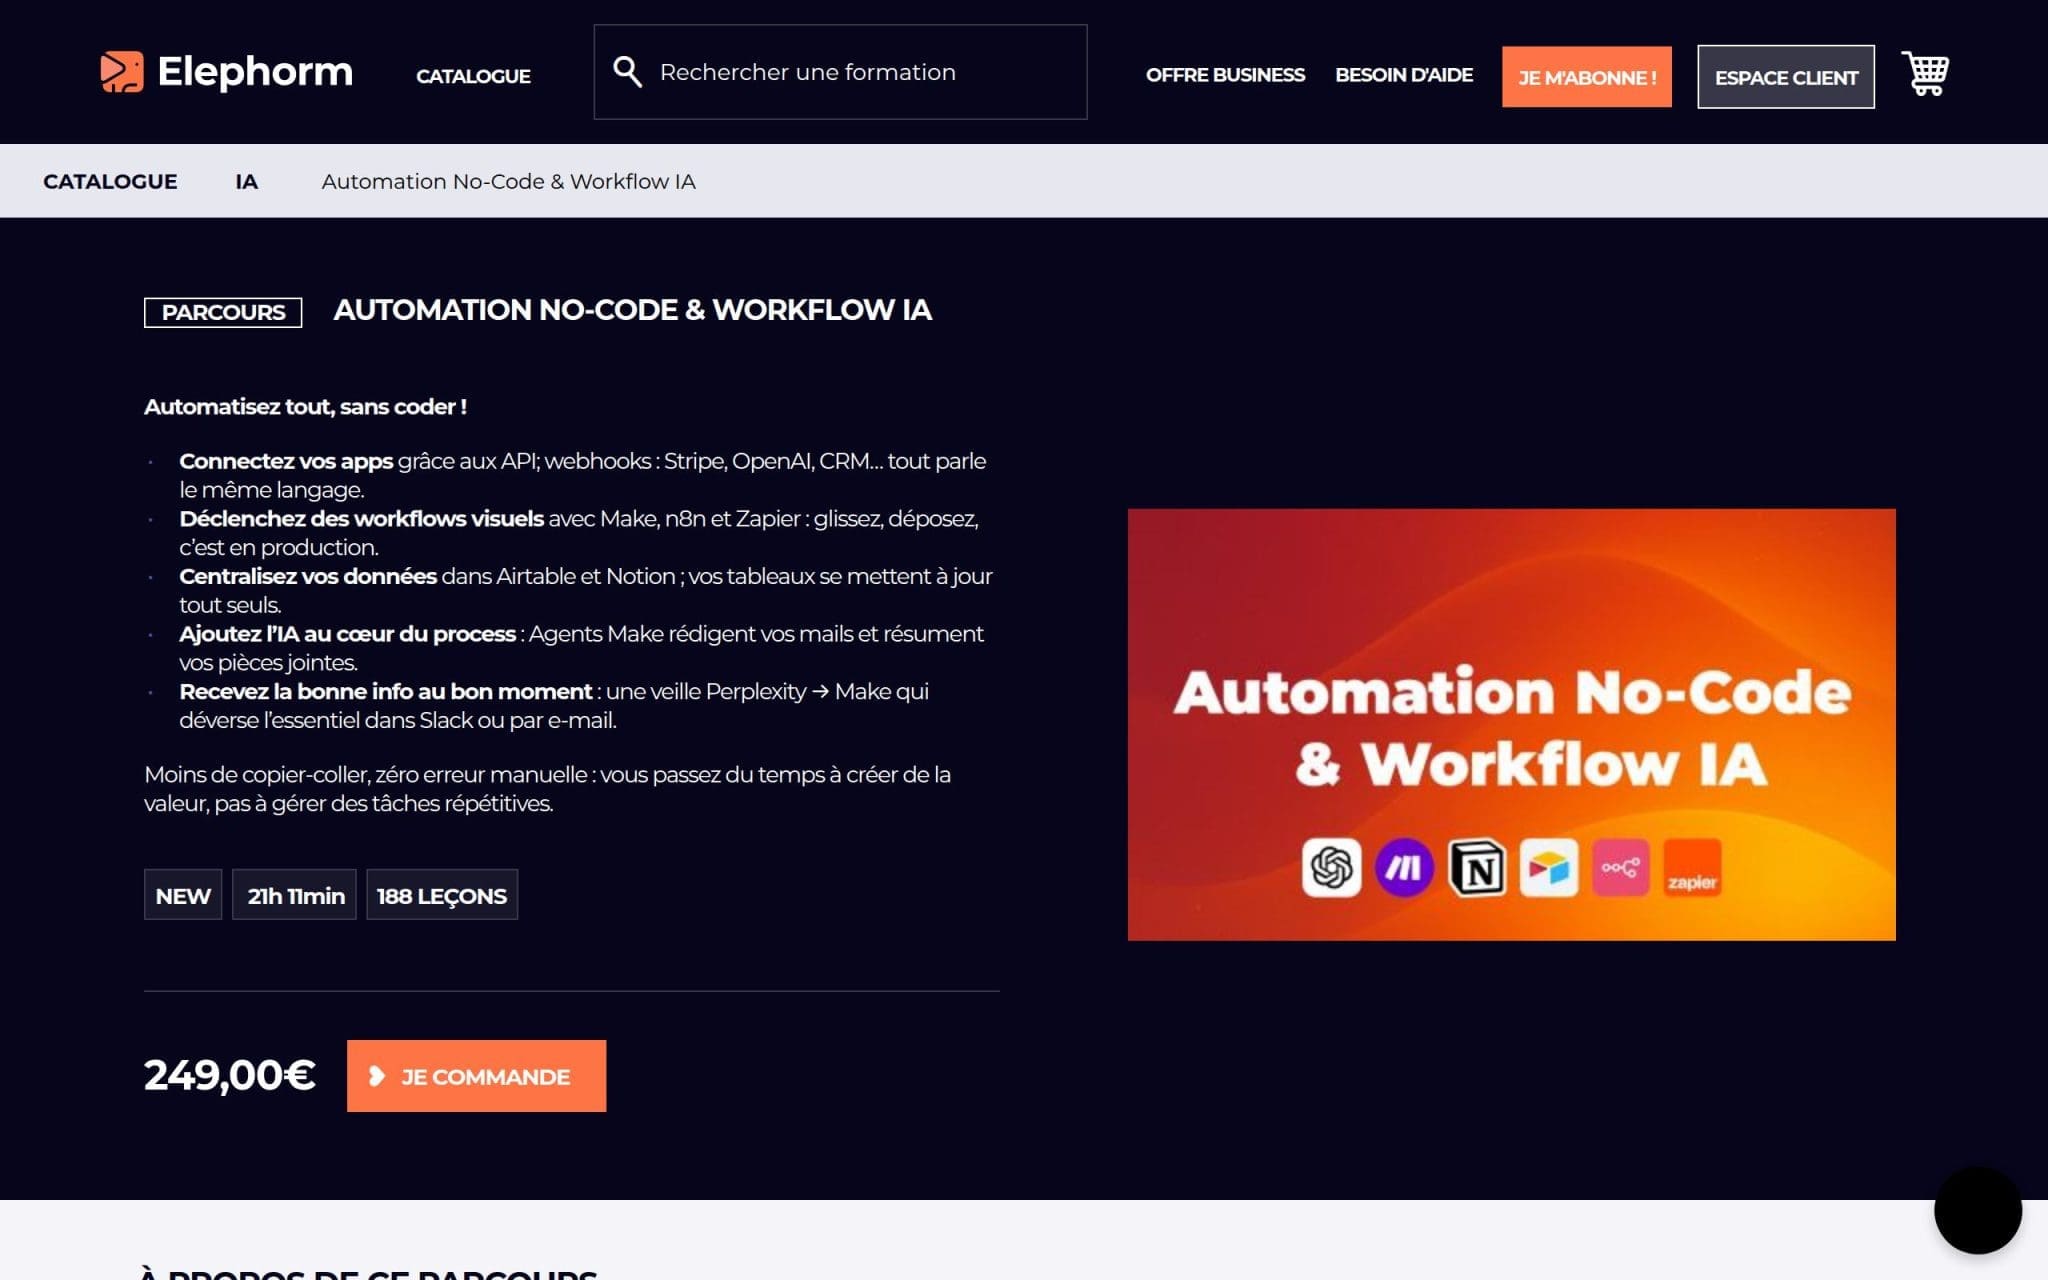2048x1280 pixels.
Task: Click the 21h 11min duration tag
Action: pyautogui.click(x=295, y=895)
